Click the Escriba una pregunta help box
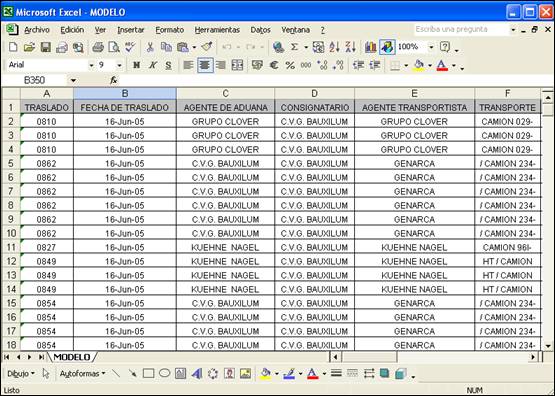This screenshot has width=555, height=396. click(x=461, y=29)
